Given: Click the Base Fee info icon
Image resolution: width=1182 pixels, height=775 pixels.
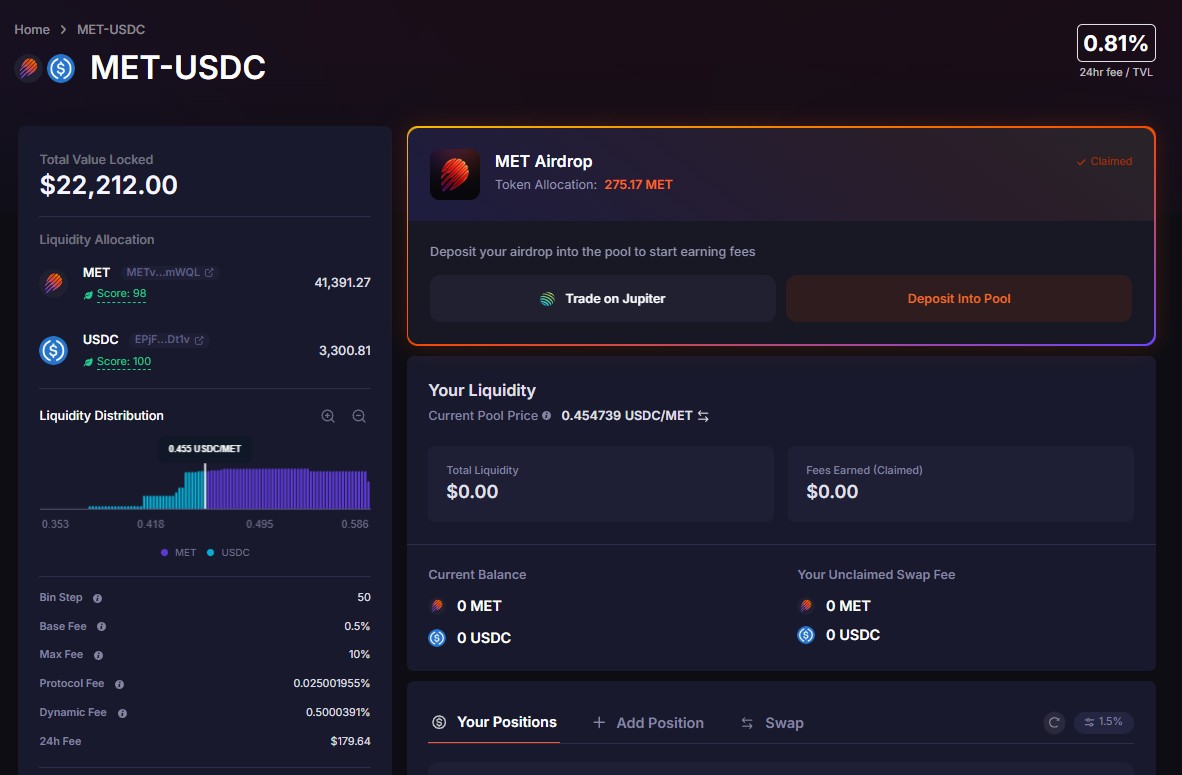Looking at the screenshot, I should pos(102,627).
